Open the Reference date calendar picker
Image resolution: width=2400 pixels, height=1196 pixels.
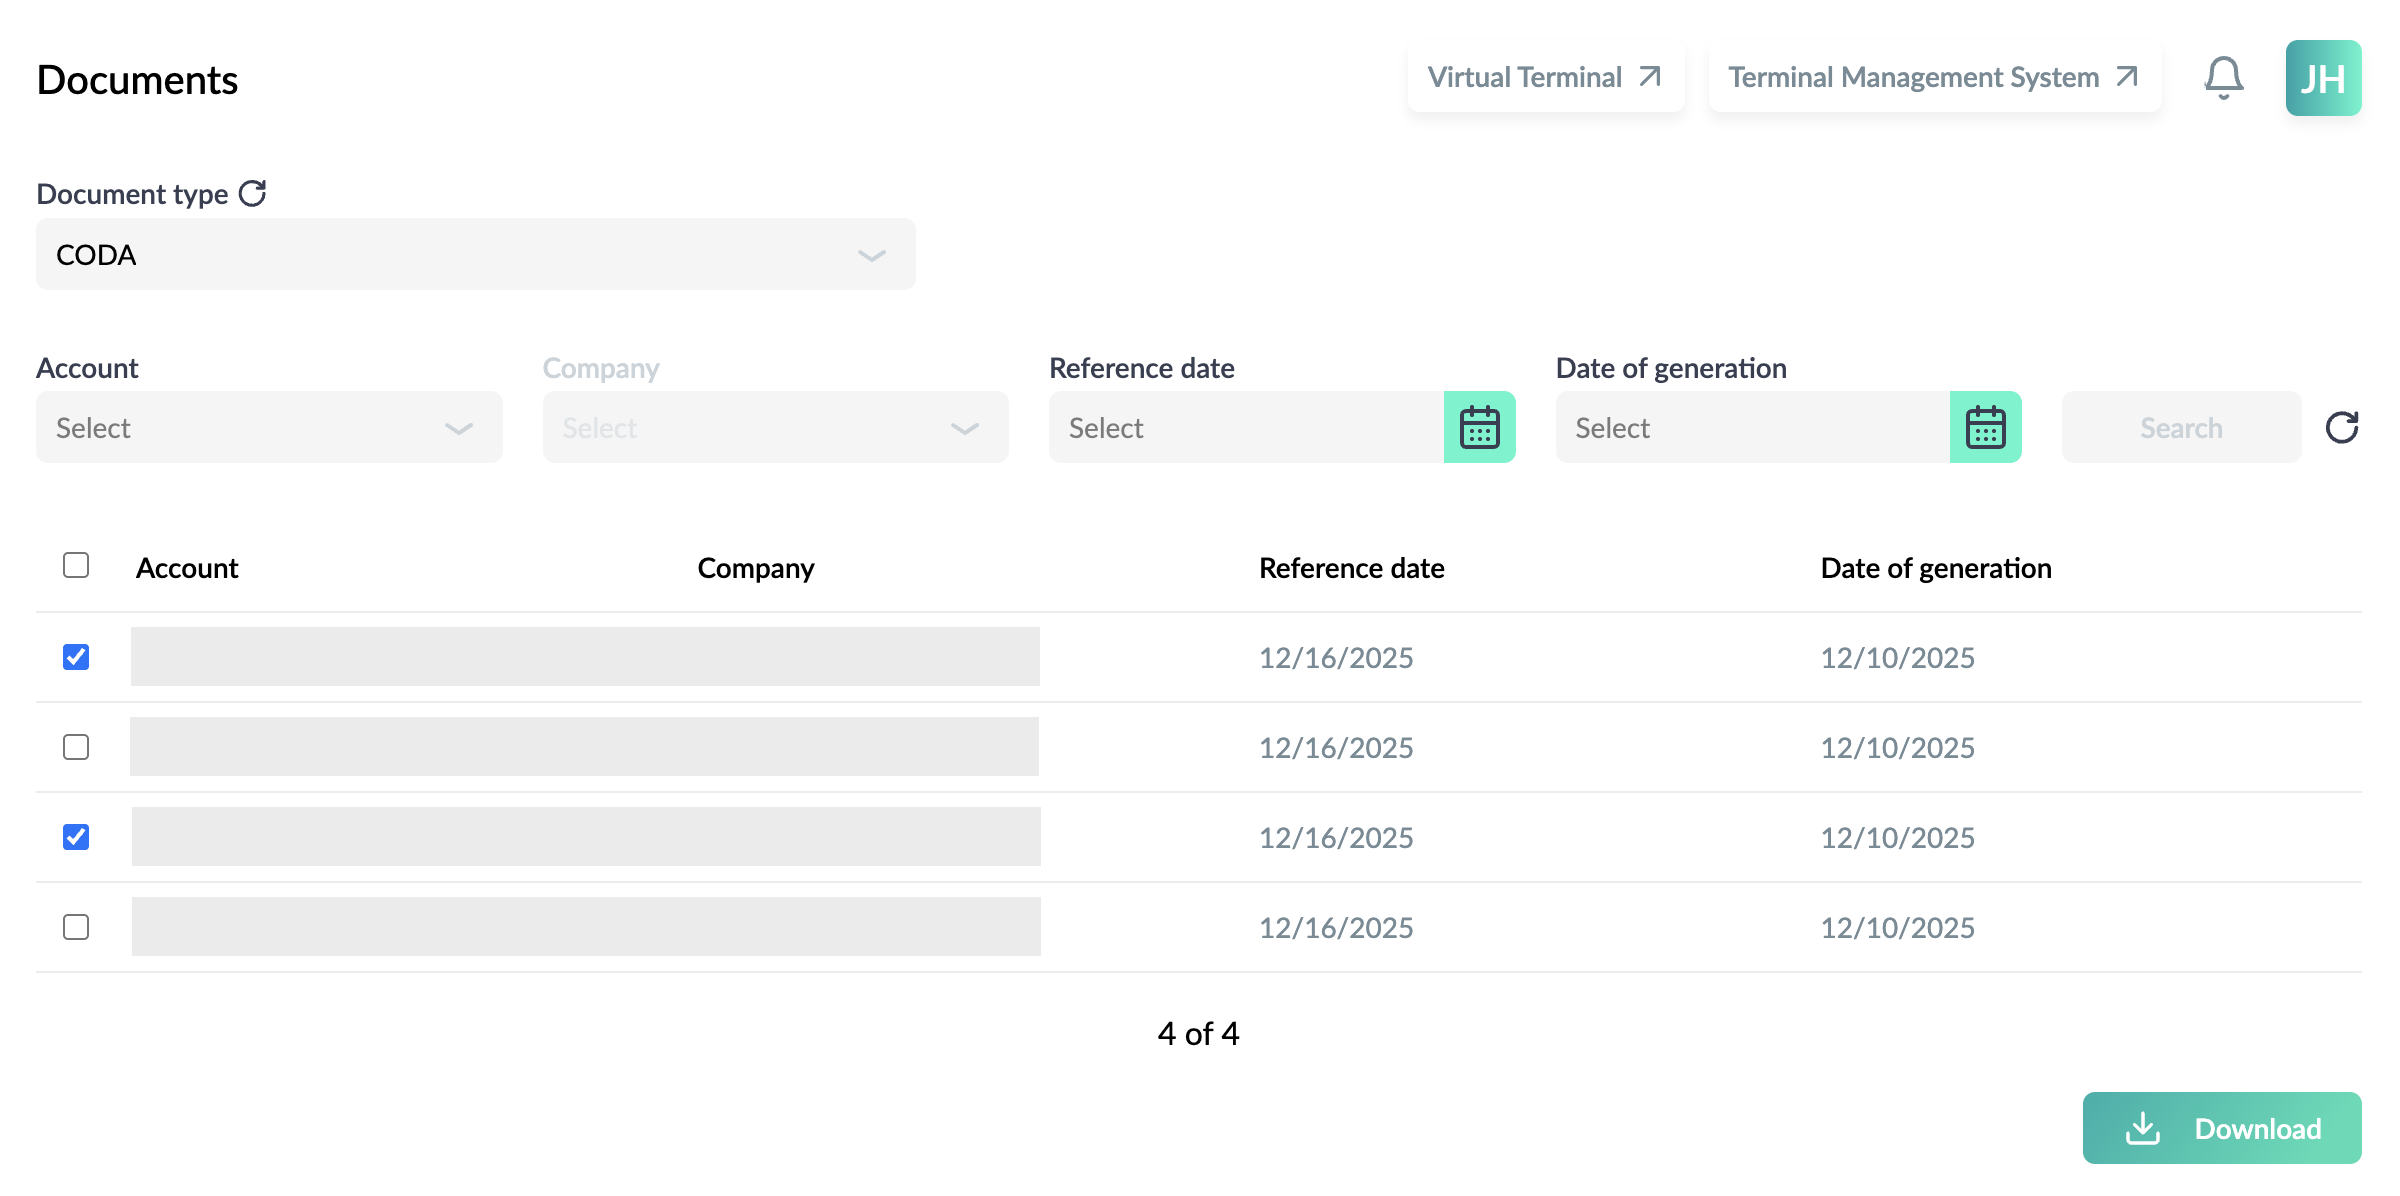coord(1480,427)
